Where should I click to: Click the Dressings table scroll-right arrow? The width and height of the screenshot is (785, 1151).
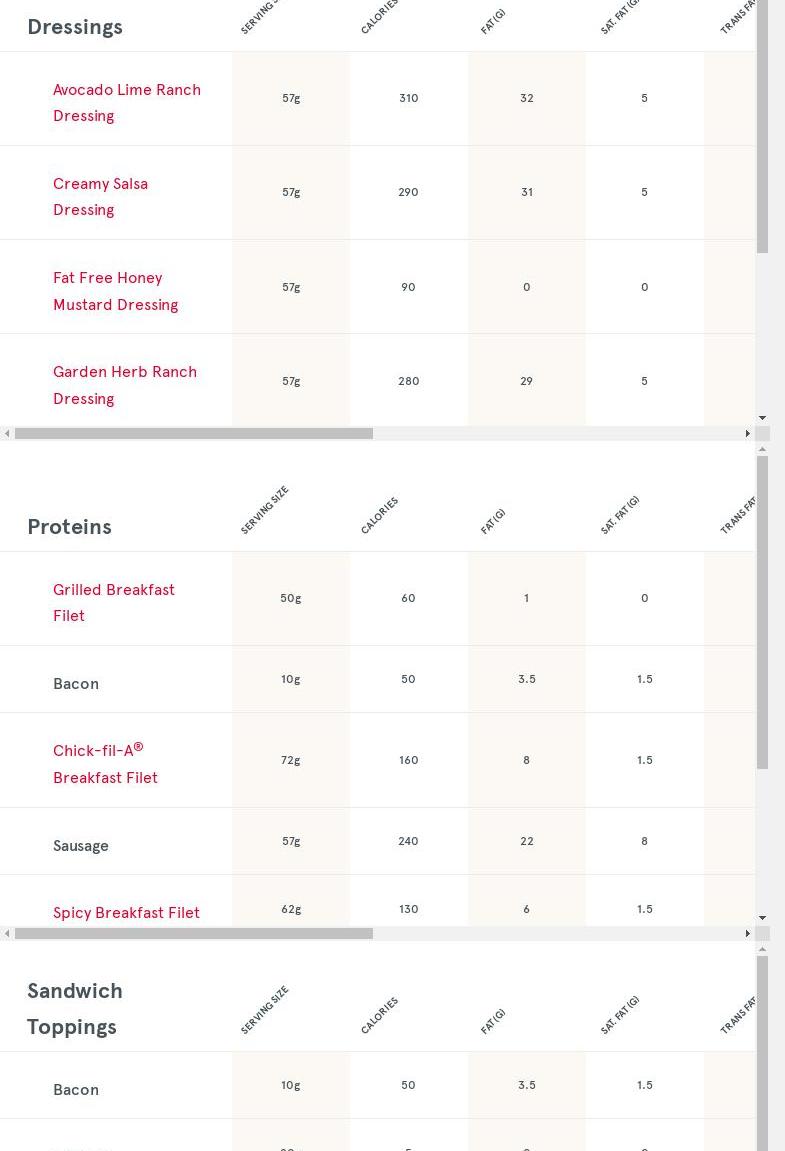coord(747,434)
